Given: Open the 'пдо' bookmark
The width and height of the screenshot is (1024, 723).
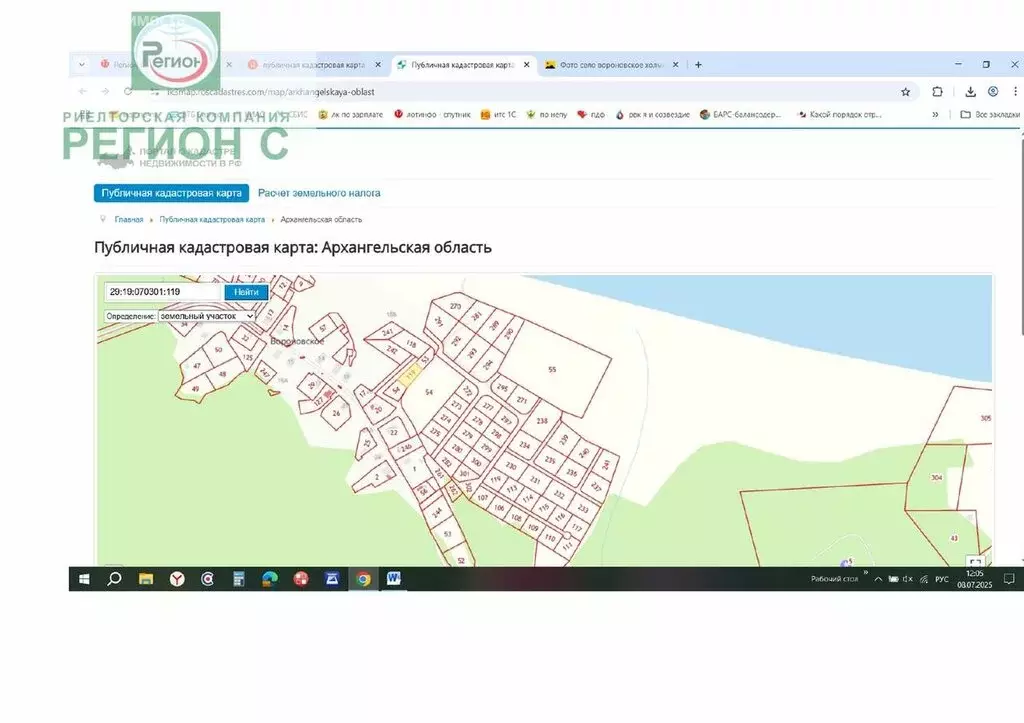Looking at the screenshot, I should (590, 114).
